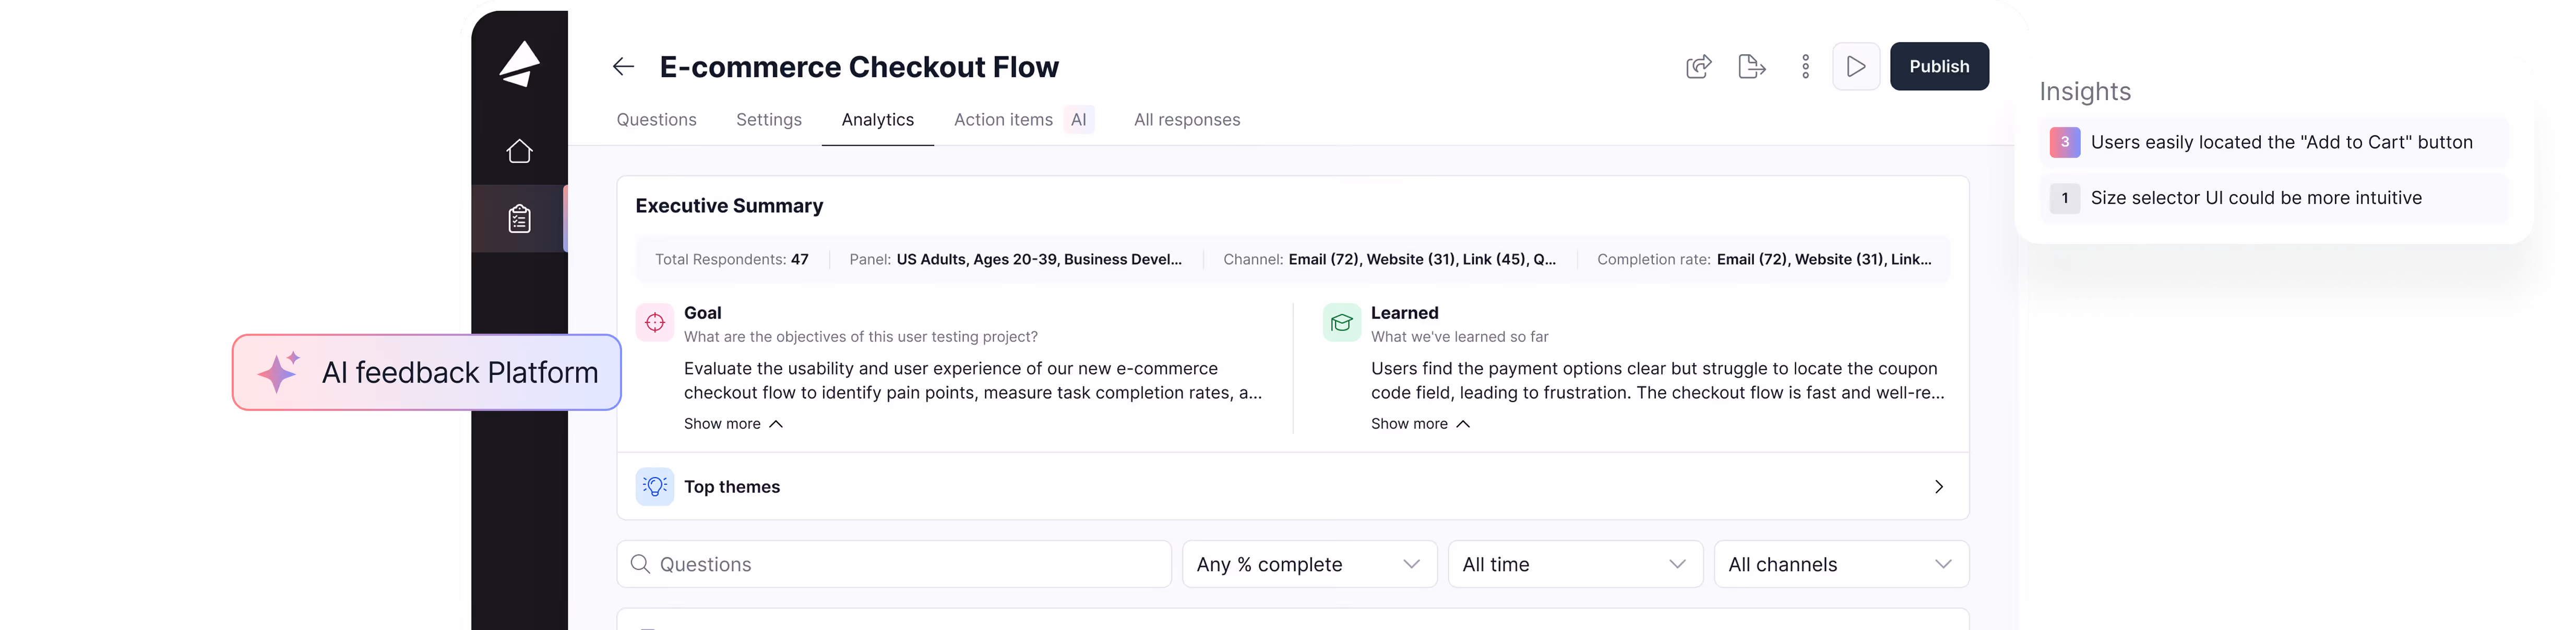Click the Goal target icon

point(655,322)
